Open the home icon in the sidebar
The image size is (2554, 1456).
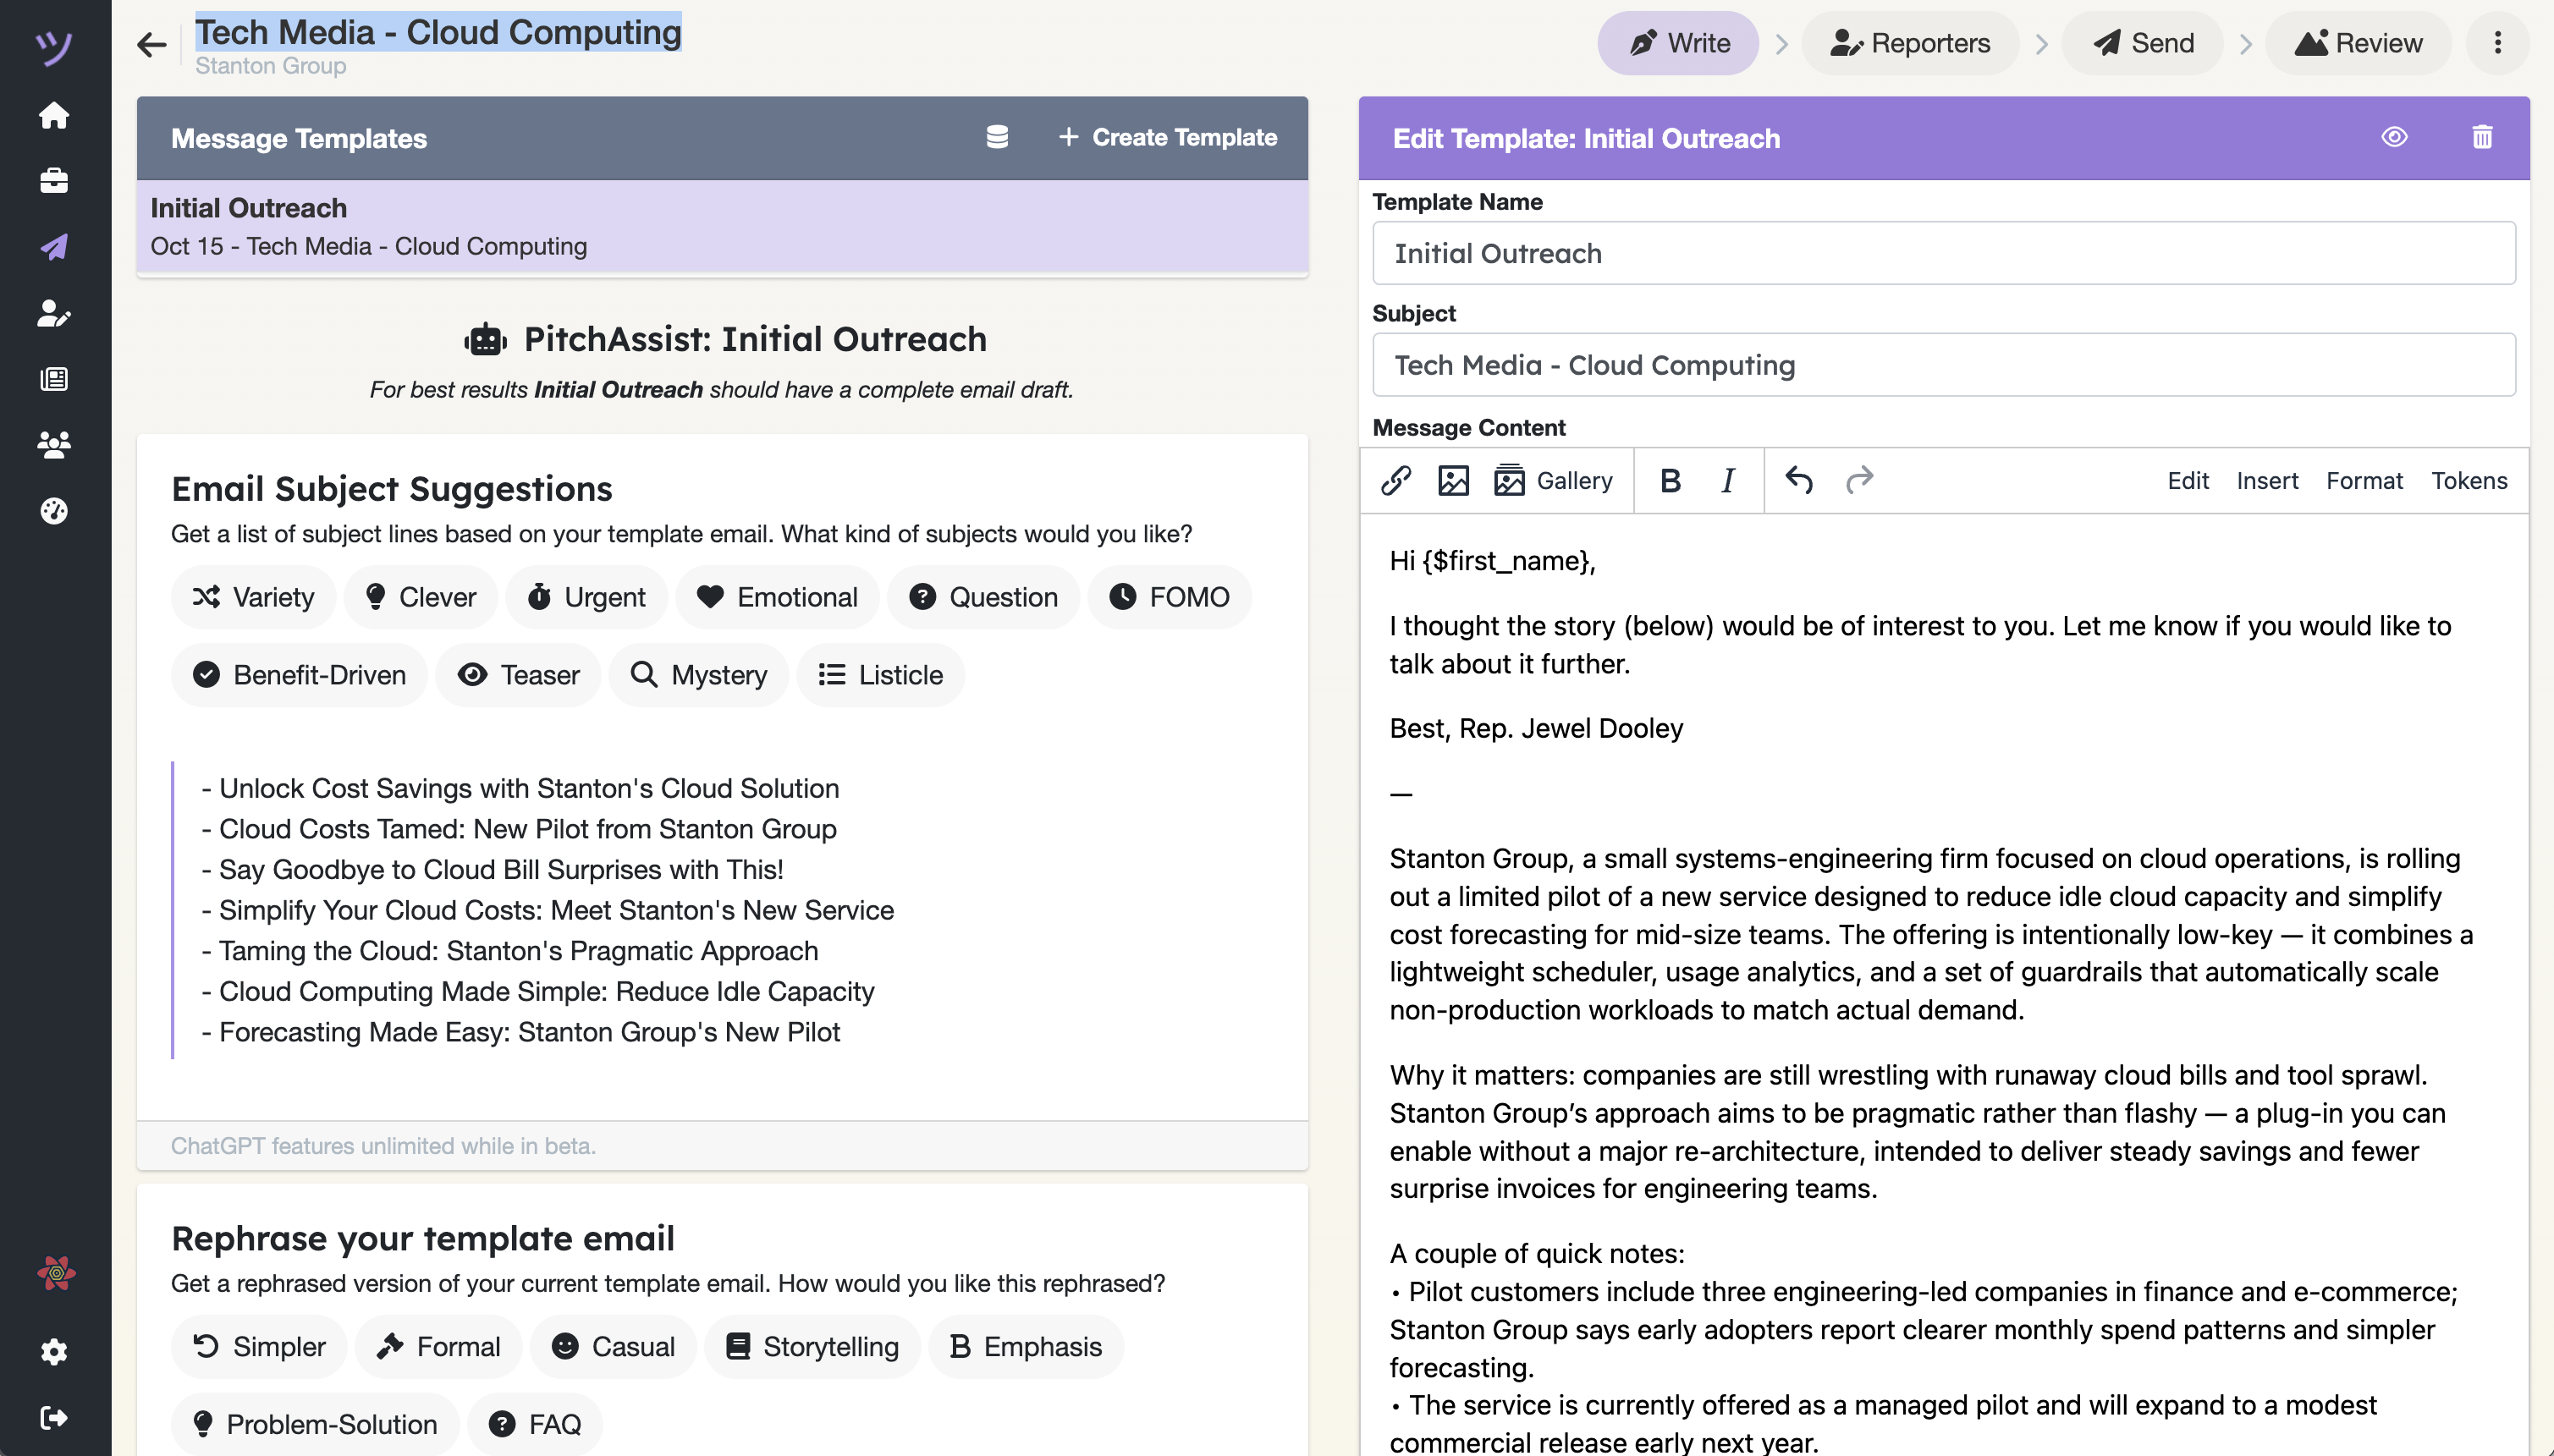point(54,115)
